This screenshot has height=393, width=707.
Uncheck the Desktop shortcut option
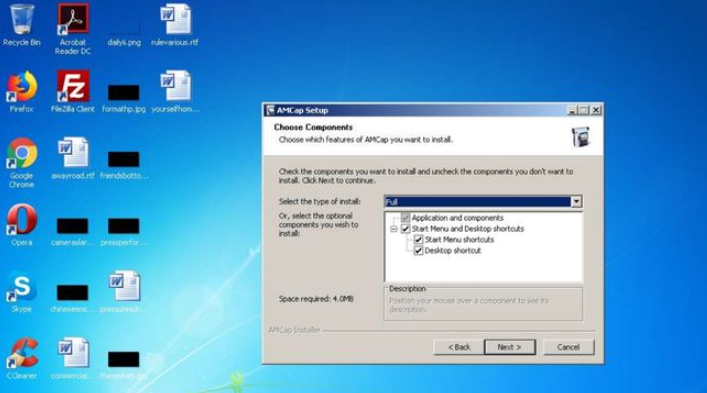[418, 251]
